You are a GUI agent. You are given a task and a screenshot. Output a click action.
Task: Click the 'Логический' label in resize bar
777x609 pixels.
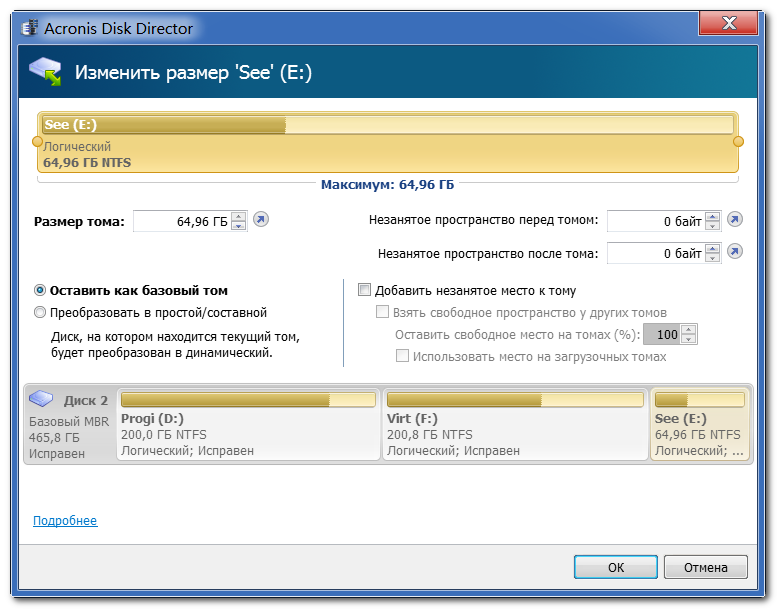tap(77, 147)
